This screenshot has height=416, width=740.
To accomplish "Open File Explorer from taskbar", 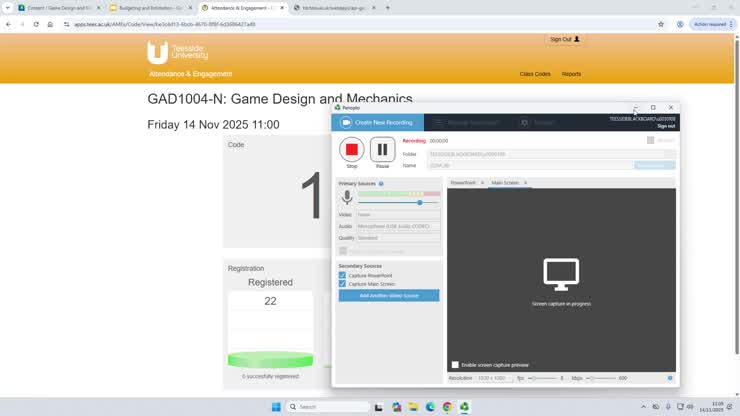I will pos(413,407).
